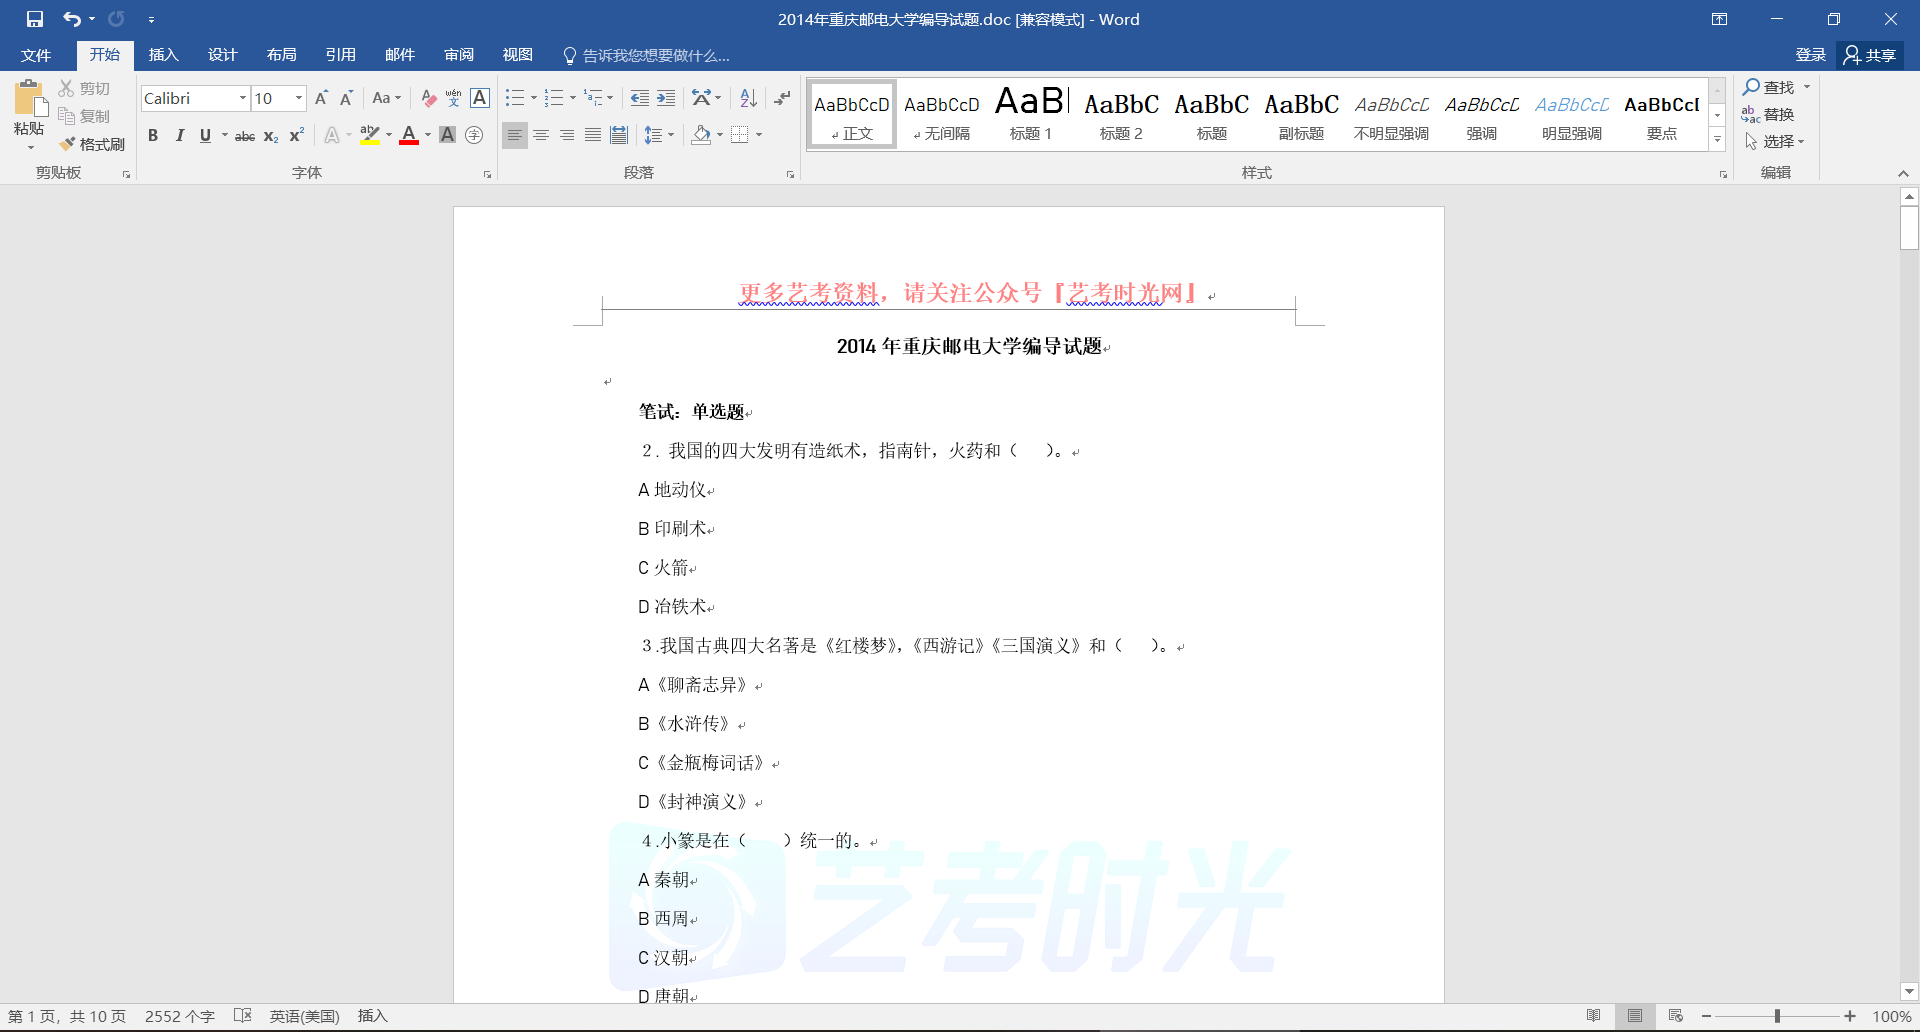This screenshot has width=1920, height=1032.
Task: Click the 替换 replace button
Action: pos(1768,115)
